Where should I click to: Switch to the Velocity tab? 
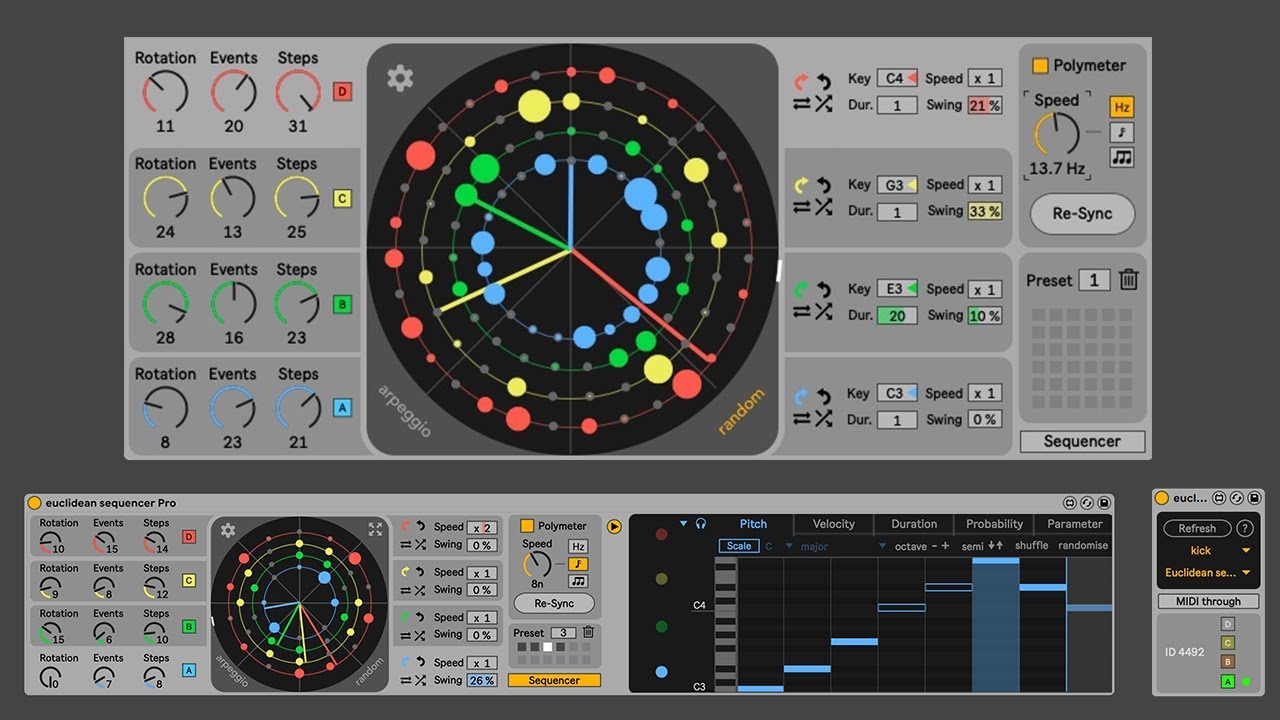[x=832, y=524]
